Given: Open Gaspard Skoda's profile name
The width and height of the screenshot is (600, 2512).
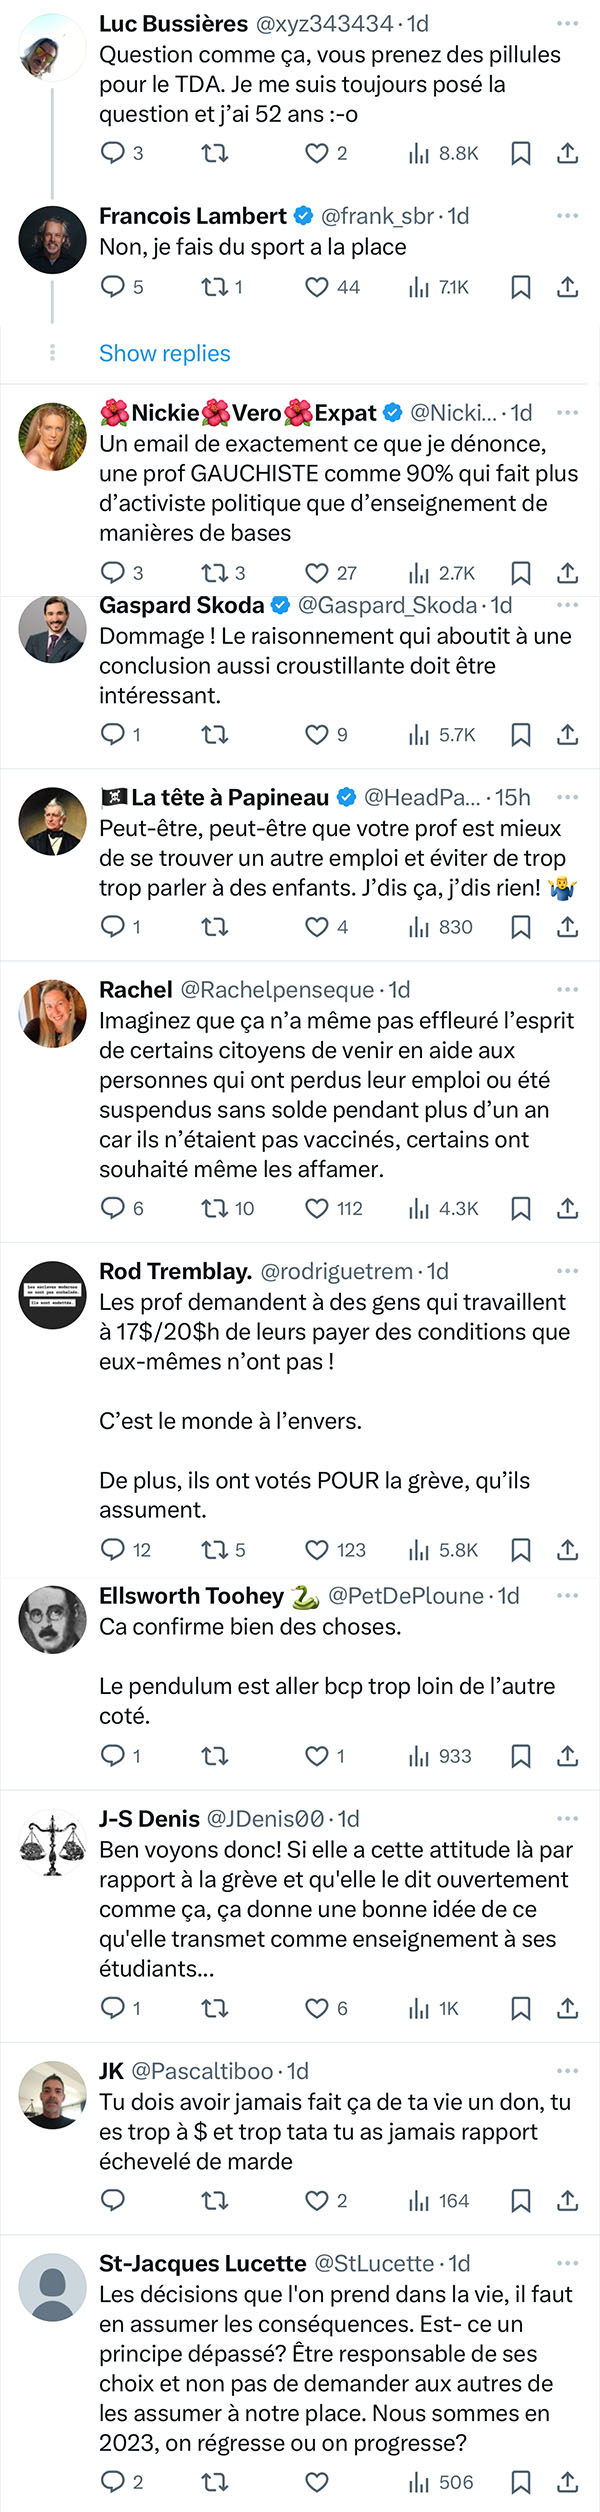Looking at the screenshot, I should coord(181,605).
